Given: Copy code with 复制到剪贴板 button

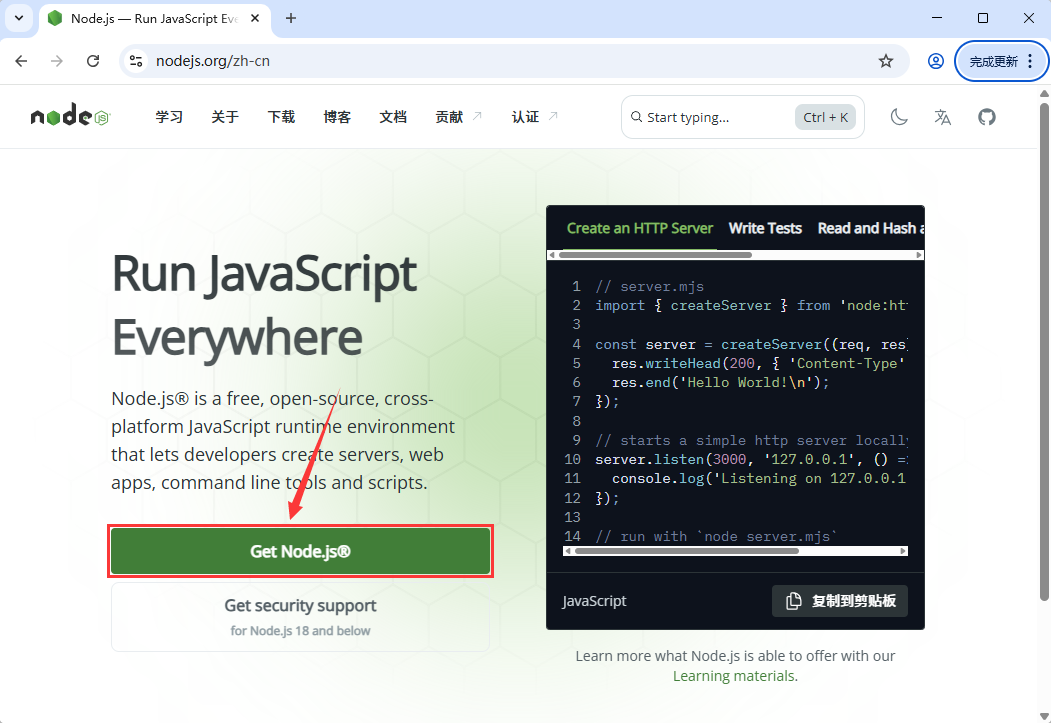Looking at the screenshot, I should [x=840, y=600].
